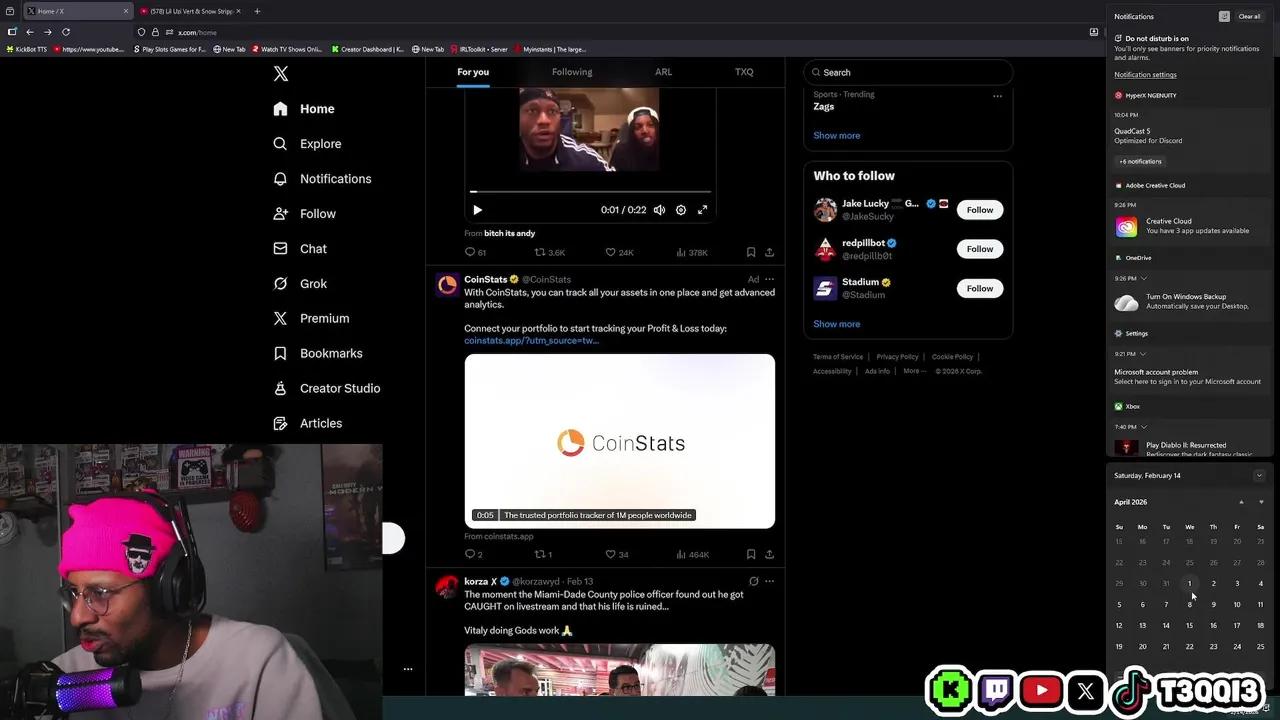The height and width of the screenshot is (720, 1280).
Task: Follow Jake Lucky
Action: (980, 210)
